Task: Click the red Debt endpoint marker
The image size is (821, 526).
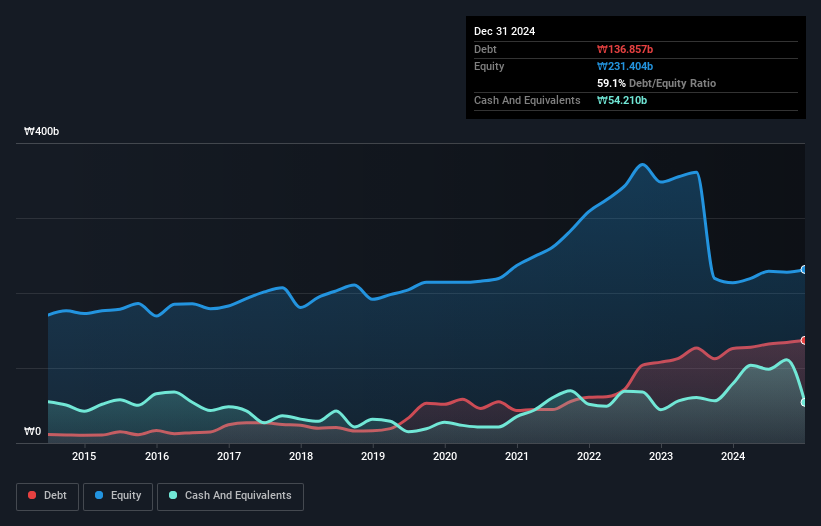Action: [804, 340]
